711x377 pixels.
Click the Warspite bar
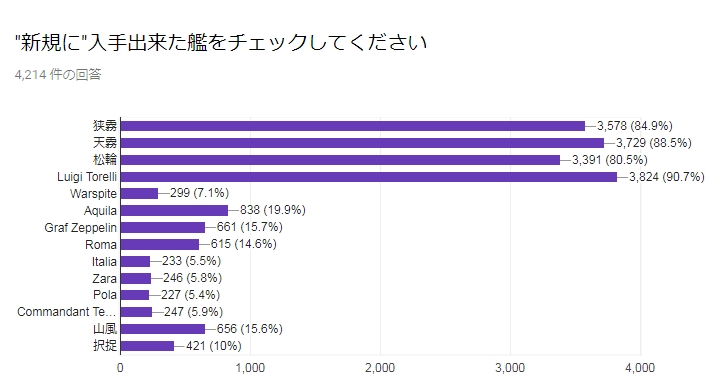point(139,194)
